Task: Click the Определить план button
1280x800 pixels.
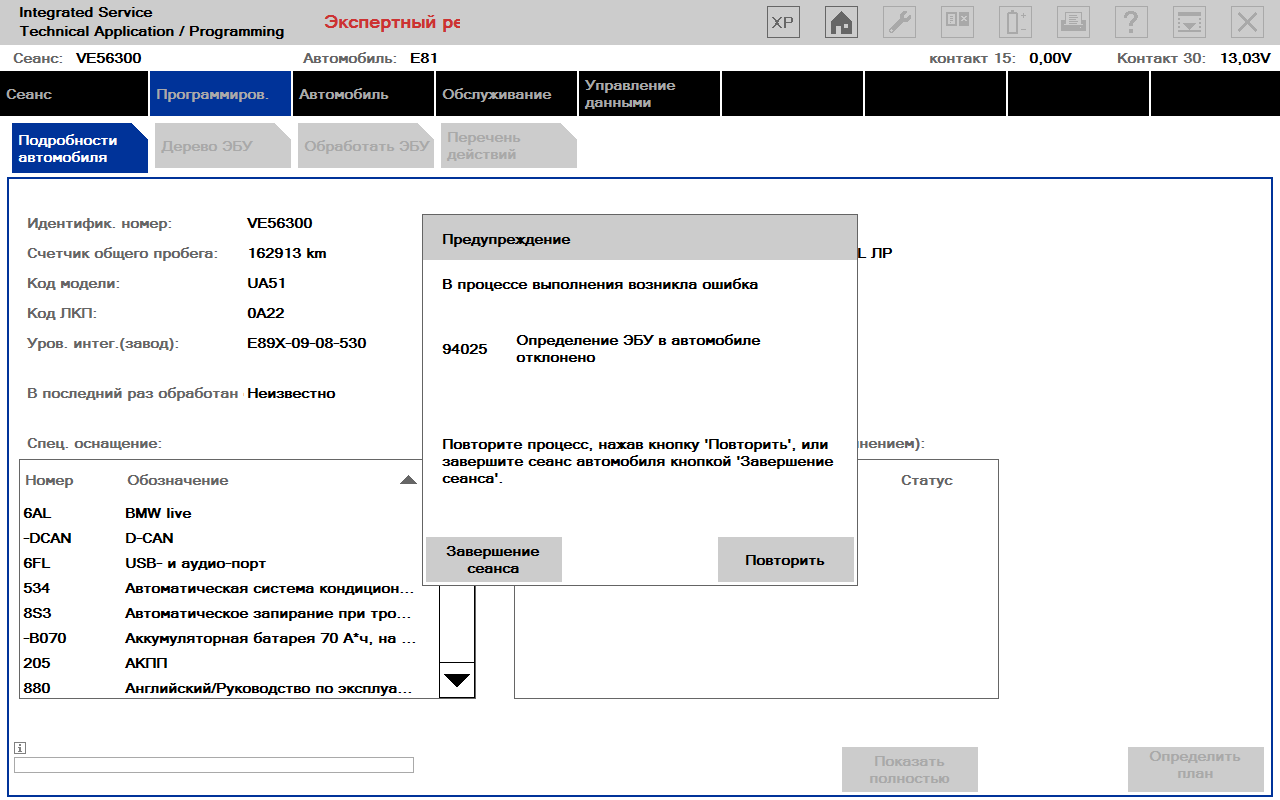Action: point(1195,769)
